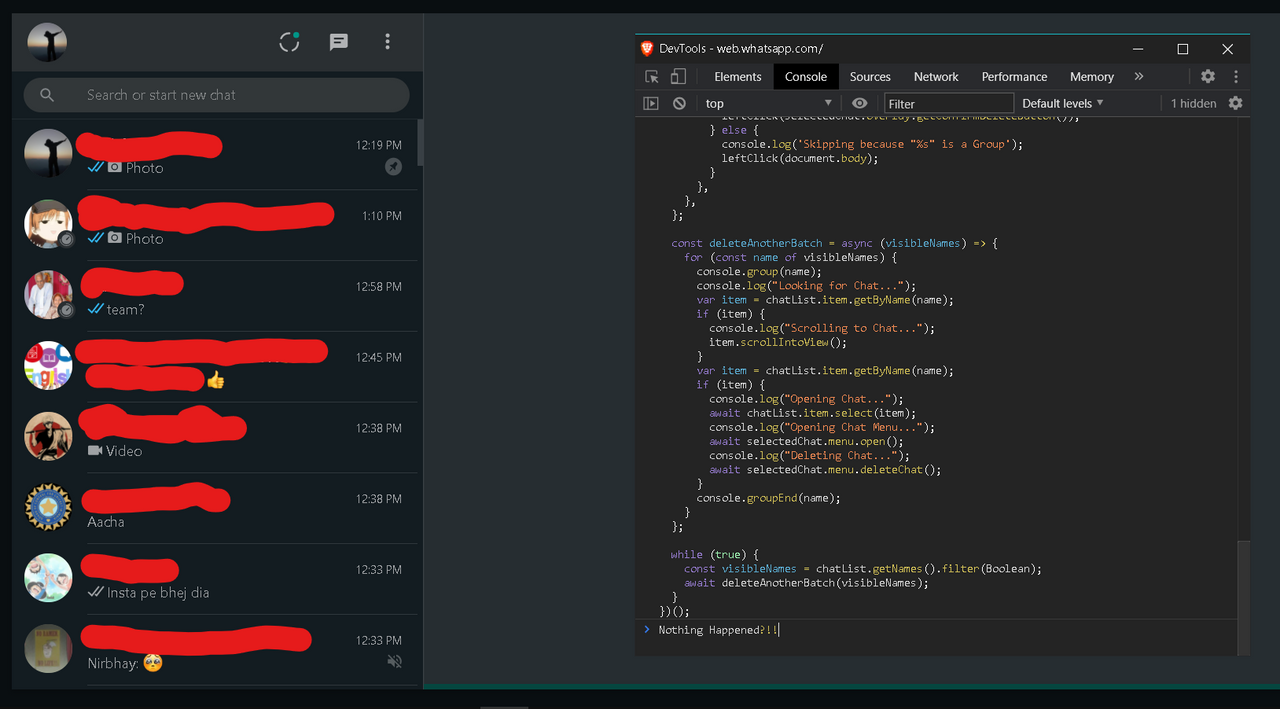
Task: Toggle live expression eye icon
Action: pos(859,103)
